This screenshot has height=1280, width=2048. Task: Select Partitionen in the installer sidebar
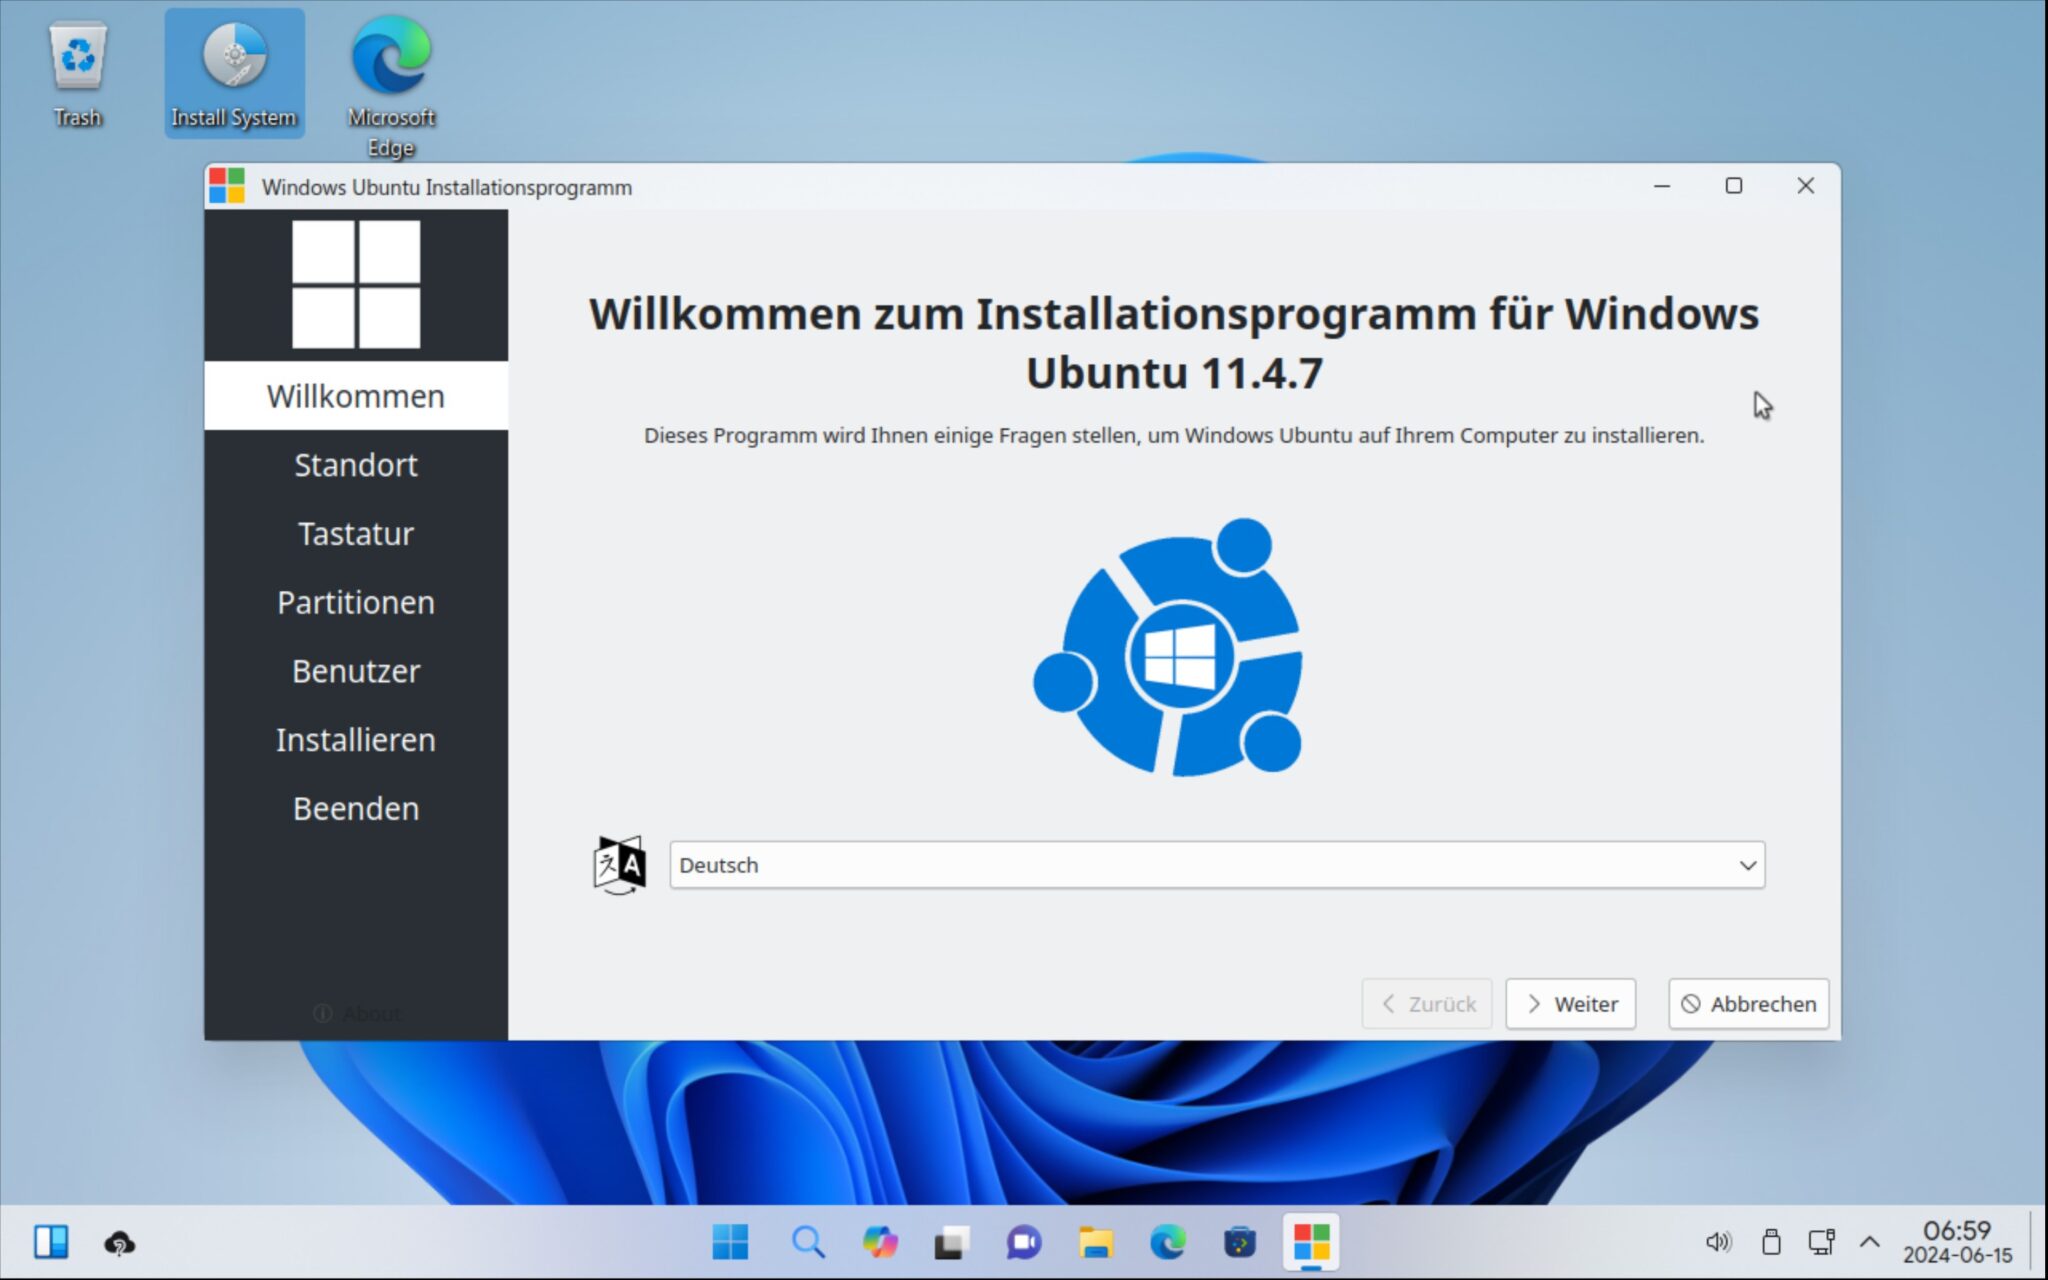click(x=356, y=602)
